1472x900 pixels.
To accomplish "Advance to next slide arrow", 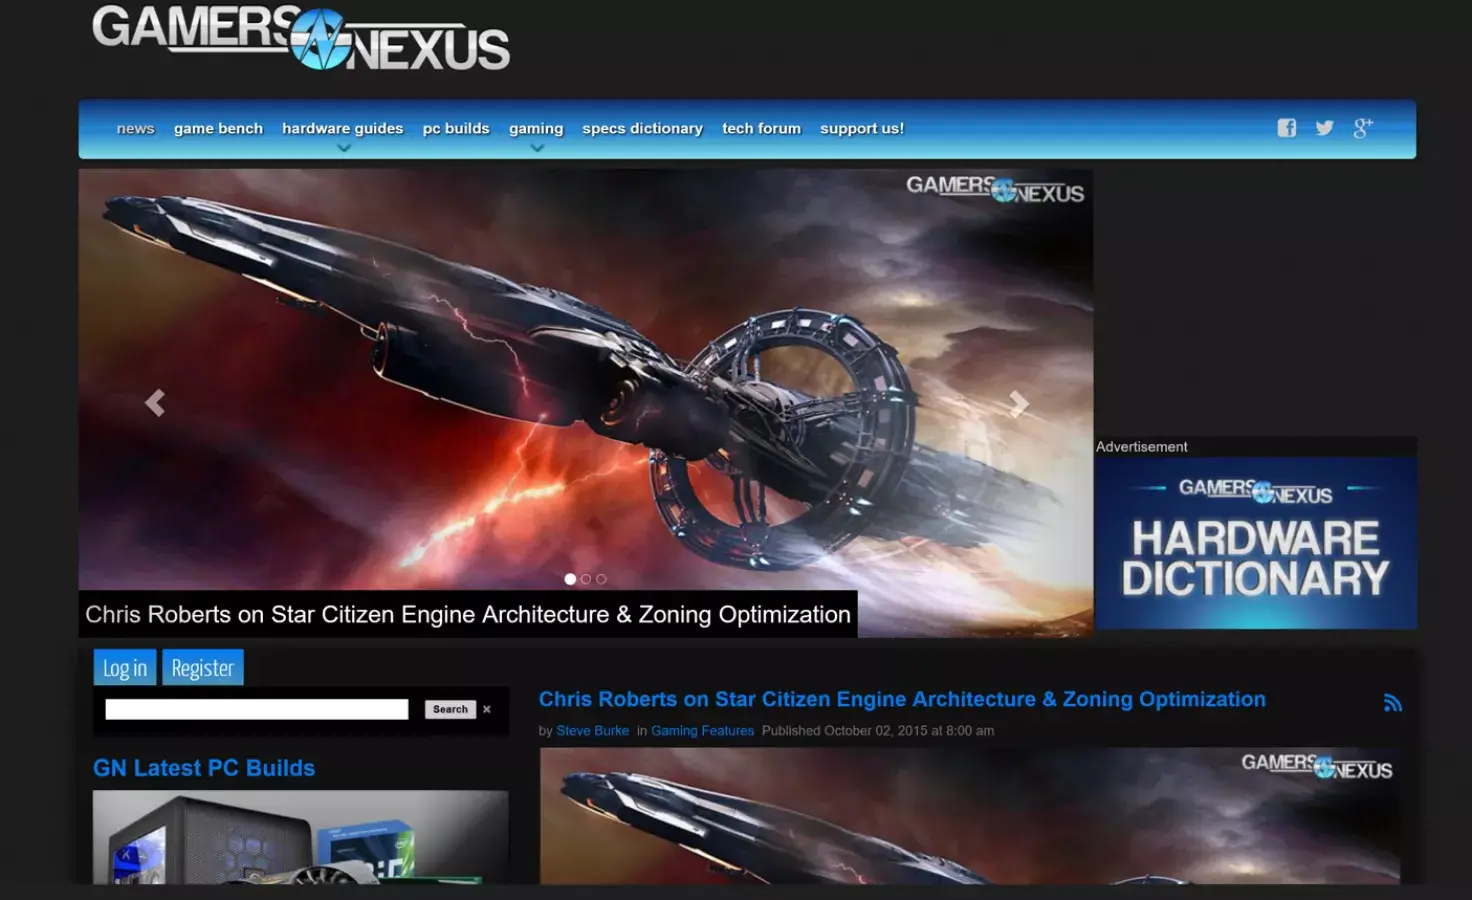I will (1018, 403).
